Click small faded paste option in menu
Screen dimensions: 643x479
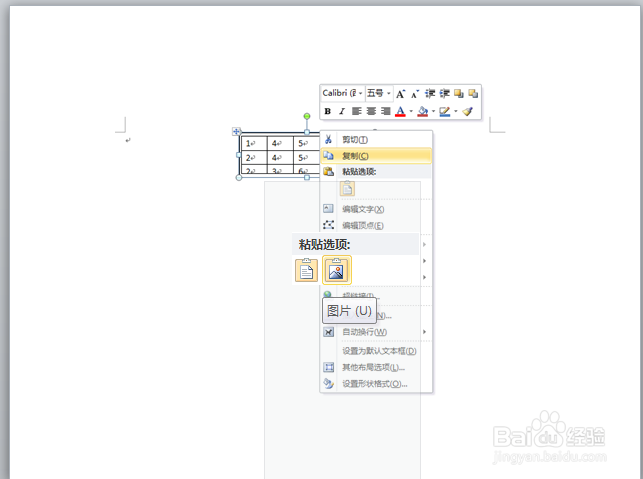(x=347, y=188)
